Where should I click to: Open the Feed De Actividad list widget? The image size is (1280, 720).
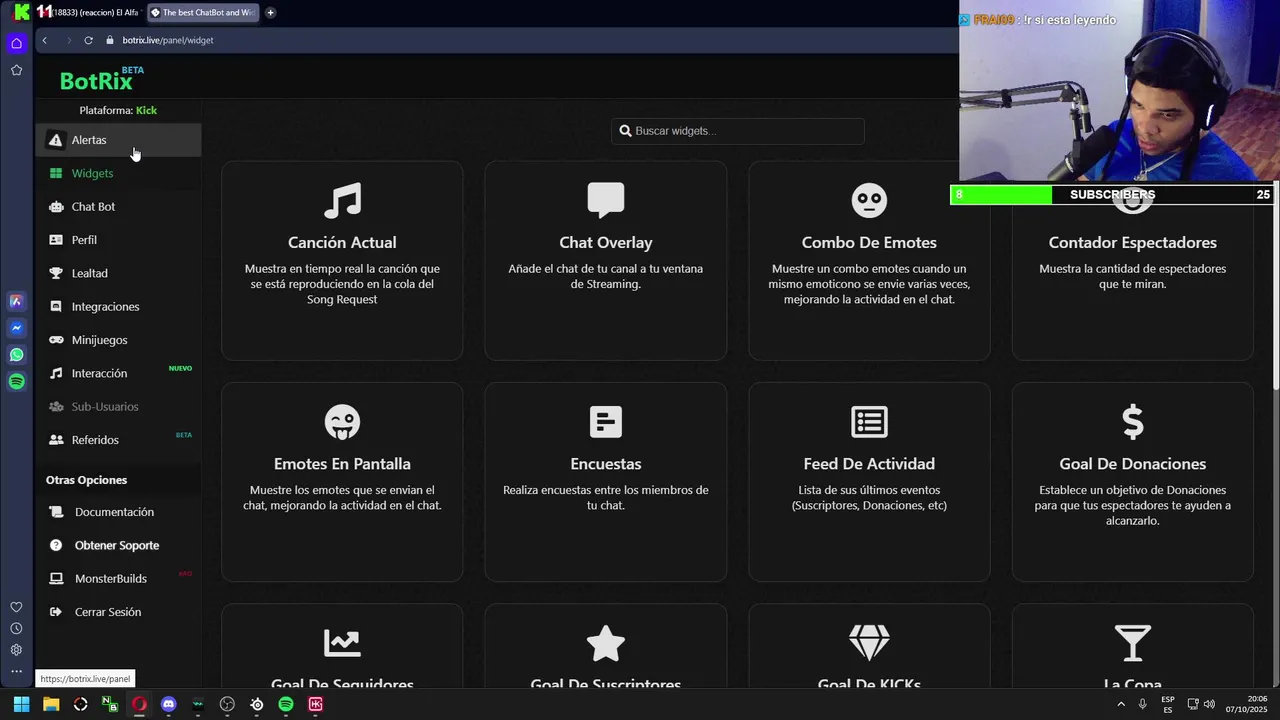click(869, 482)
